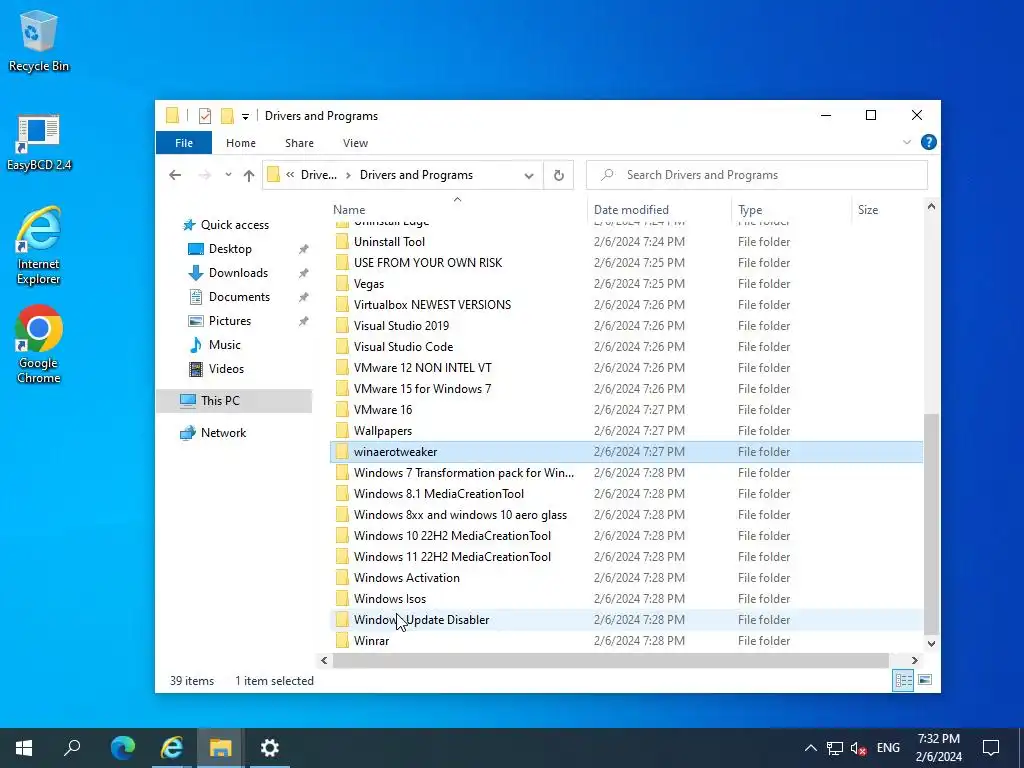Open the taskbar search magnifier
This screenshot has height=768, width=1024.
click(x=72, y=747)
